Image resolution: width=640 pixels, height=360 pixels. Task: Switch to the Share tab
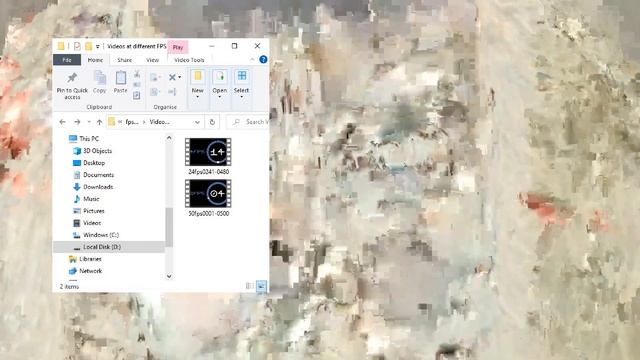coord(124,60)
